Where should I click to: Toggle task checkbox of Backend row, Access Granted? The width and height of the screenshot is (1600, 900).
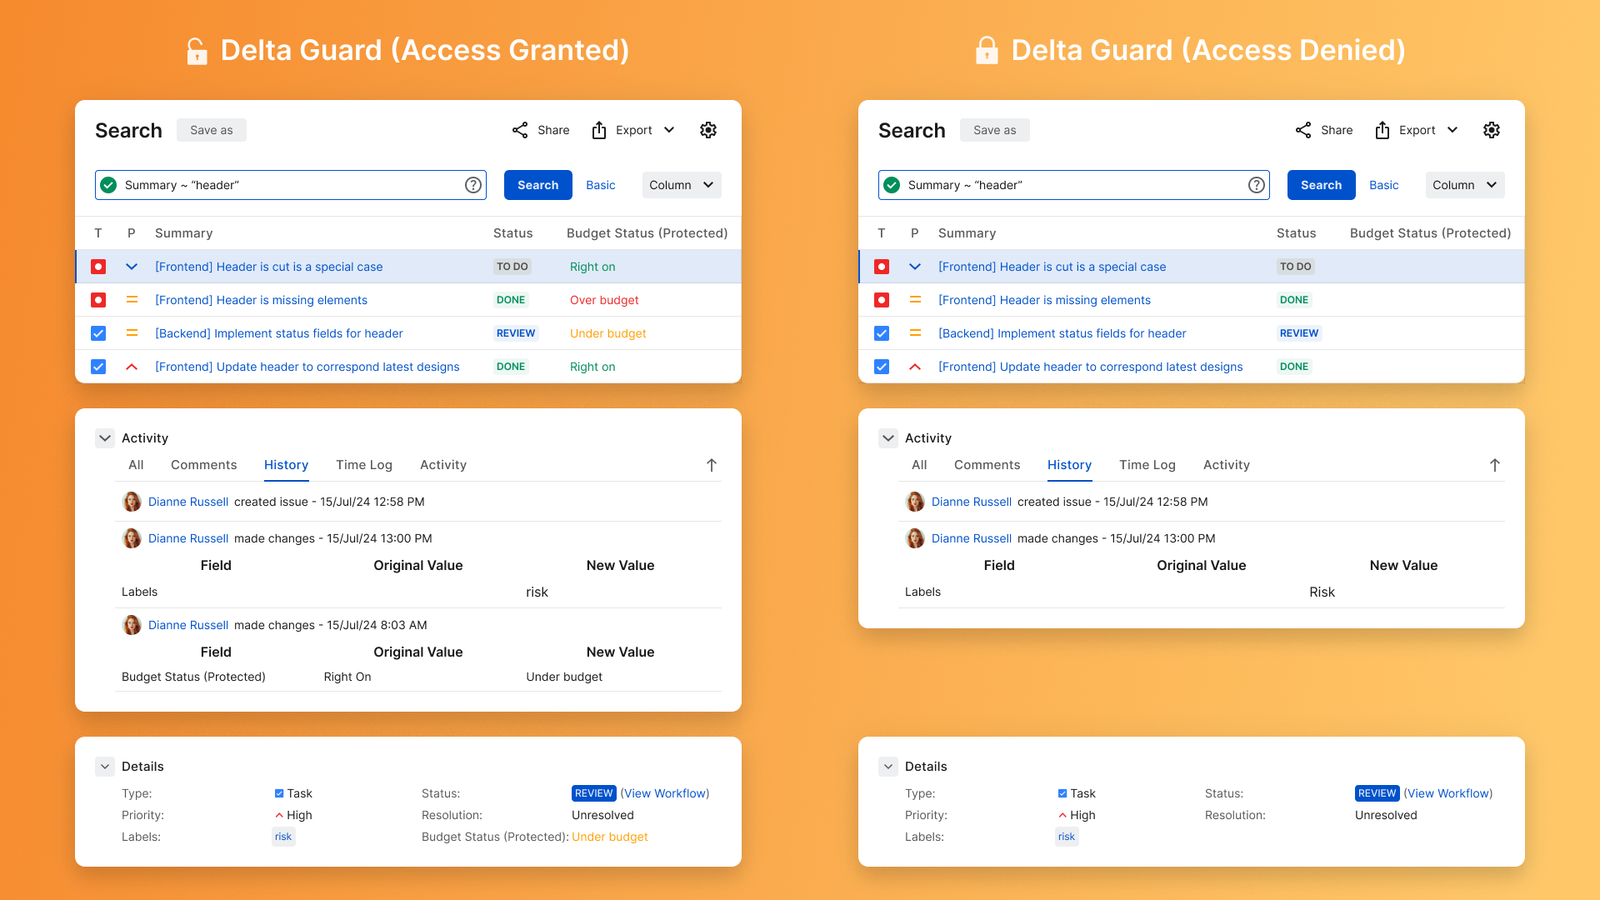(98, 333)
